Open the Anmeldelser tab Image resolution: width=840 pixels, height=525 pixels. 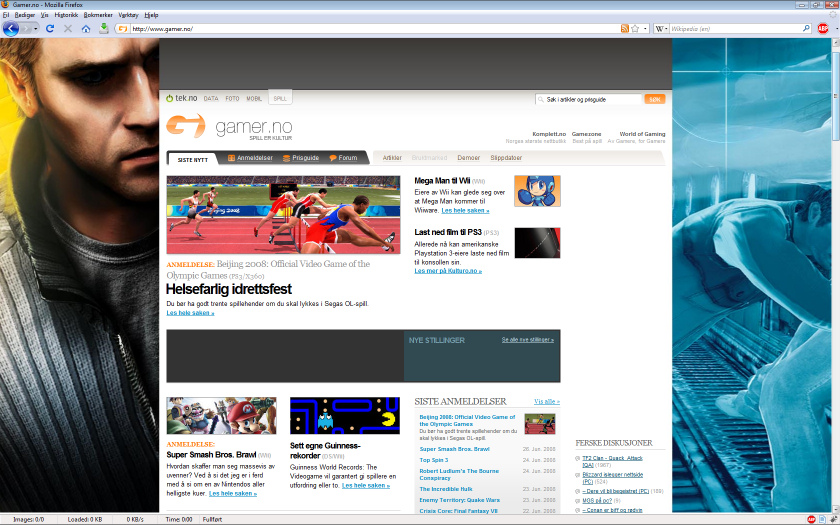click(x=250, y=158)
